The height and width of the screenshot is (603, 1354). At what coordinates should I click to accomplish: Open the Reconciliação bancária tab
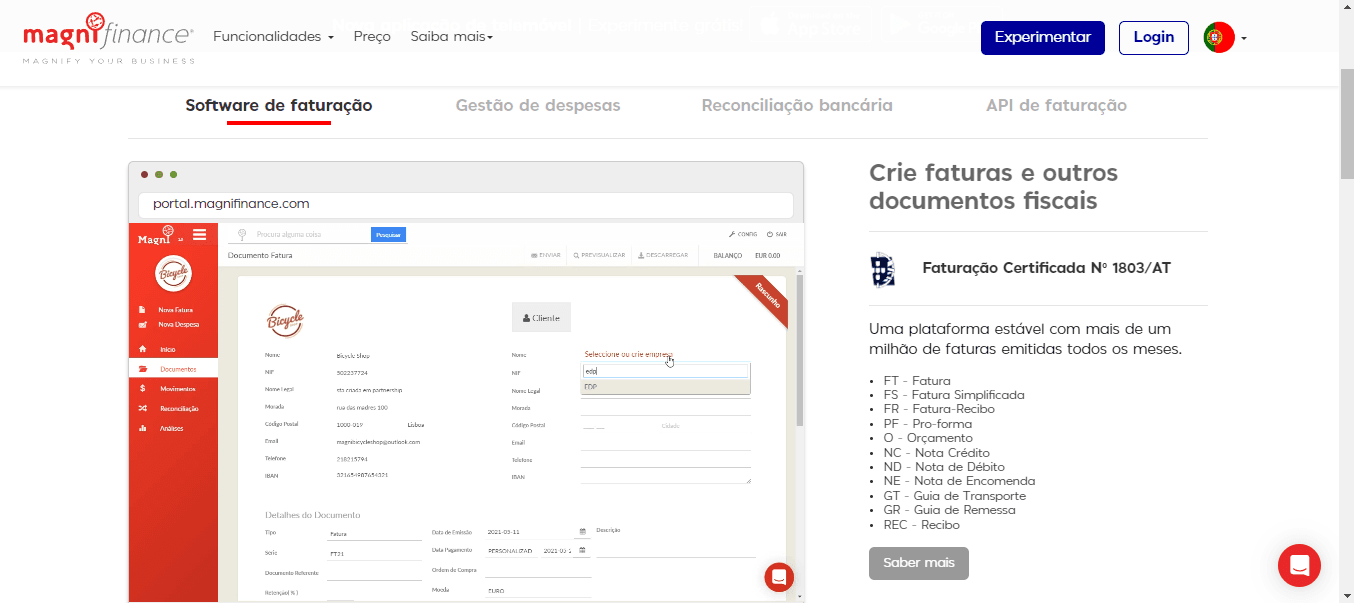point(797,105)
